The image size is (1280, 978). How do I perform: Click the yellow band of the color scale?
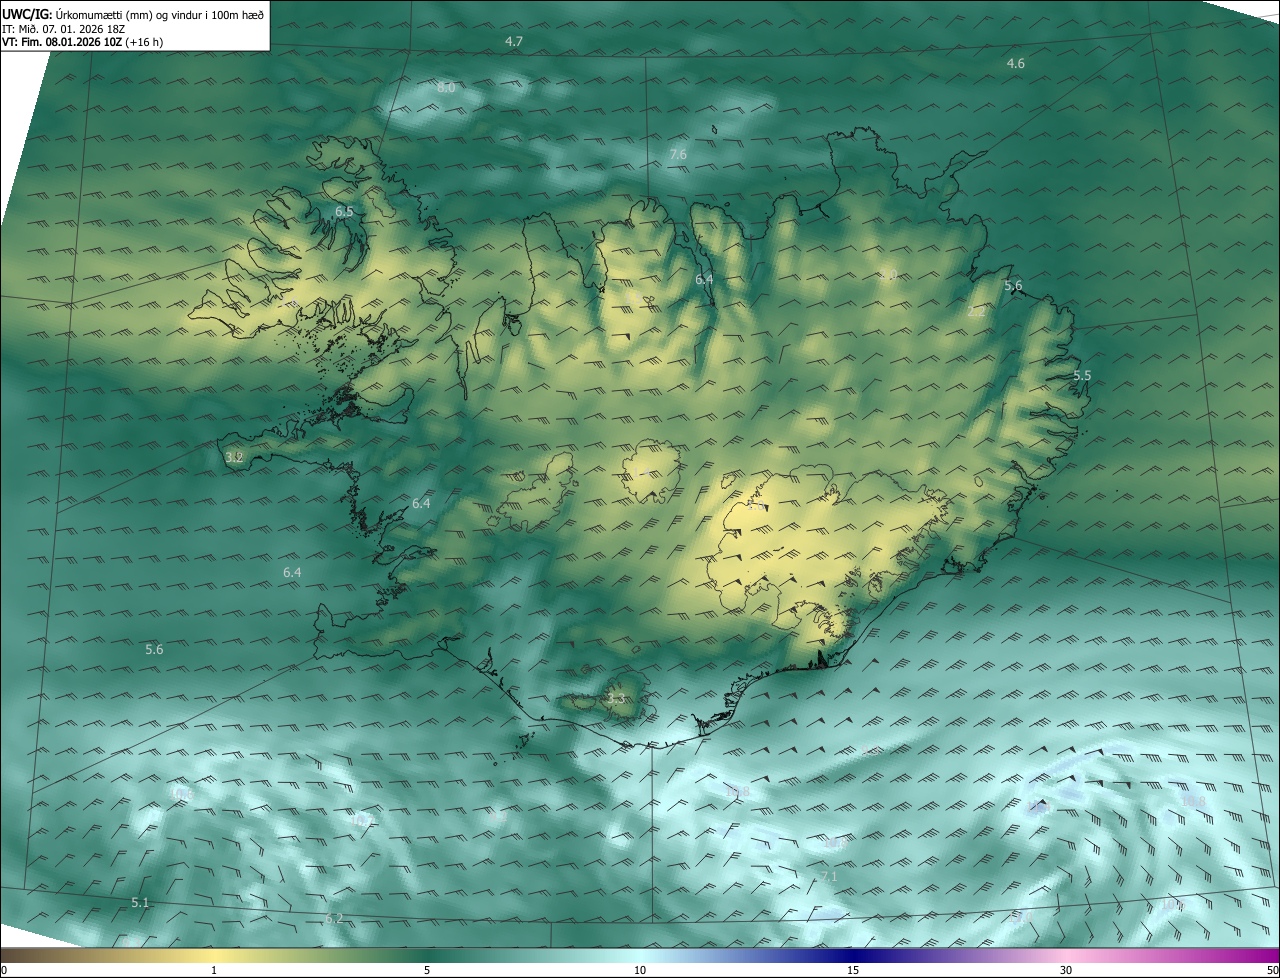214,954
